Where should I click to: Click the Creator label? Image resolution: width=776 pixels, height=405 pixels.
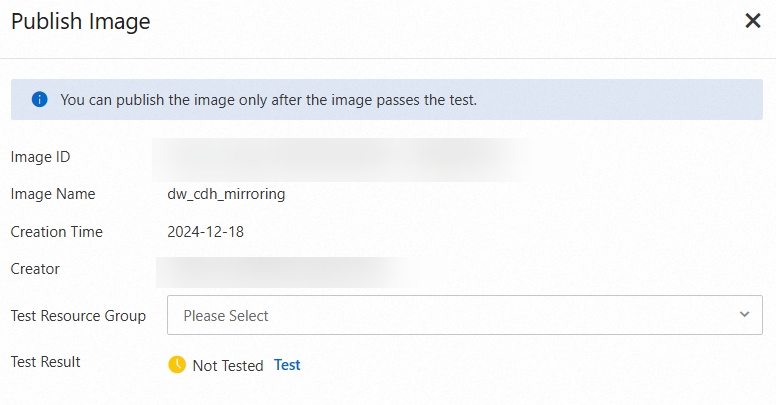35,269
